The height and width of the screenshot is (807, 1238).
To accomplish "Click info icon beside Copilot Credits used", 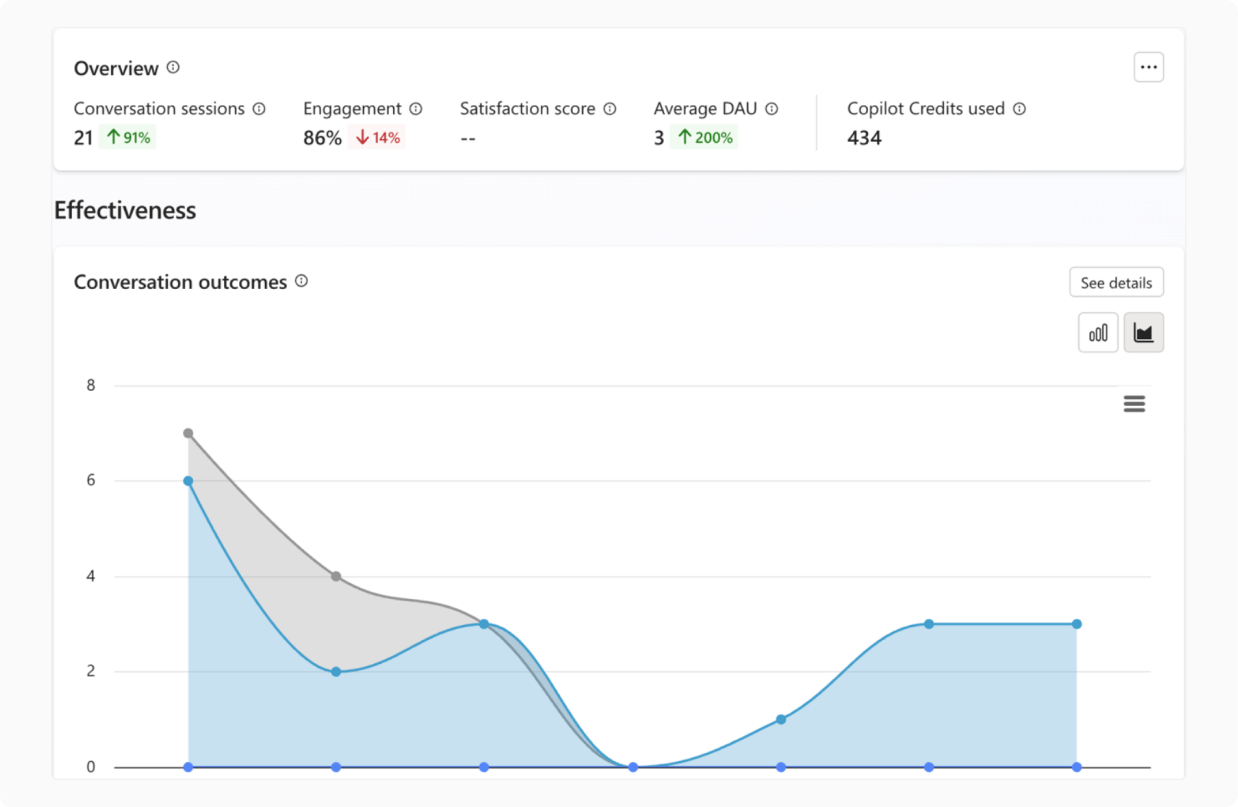I will coord(1019,109).
